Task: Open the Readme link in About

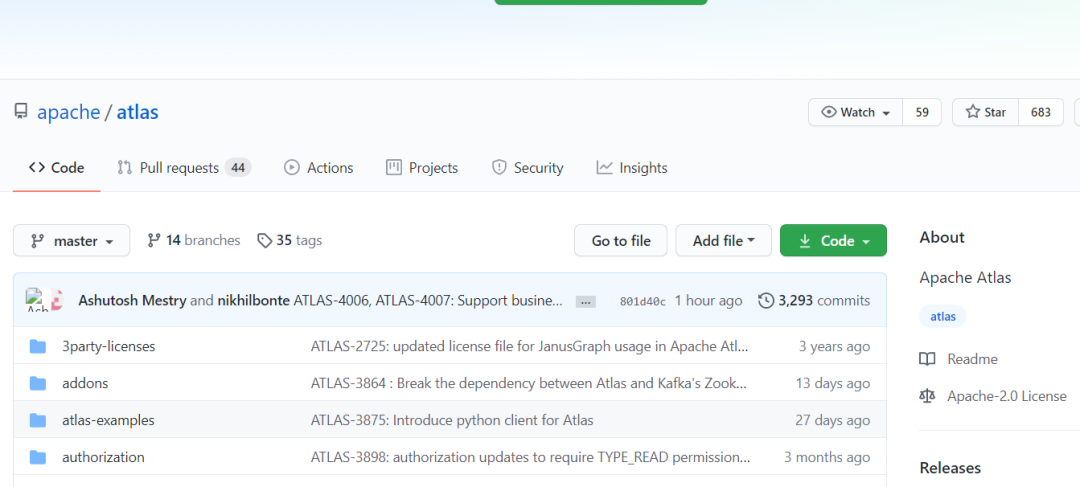Action: pos(972,359)
